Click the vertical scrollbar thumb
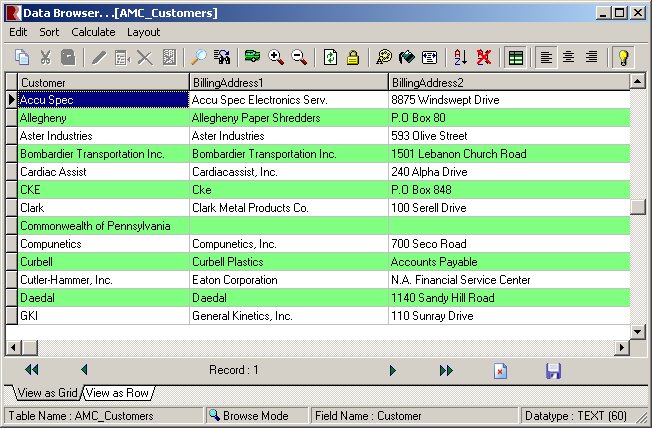The height and width of the screenshot is (428, 652). (x=637, y=207)
